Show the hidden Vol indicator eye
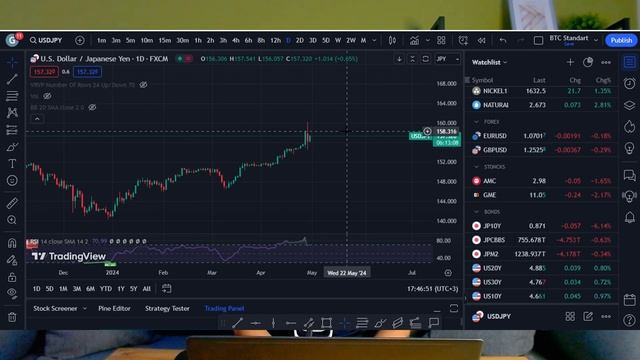This screenshot has height=360, width=640. (47, 96)
